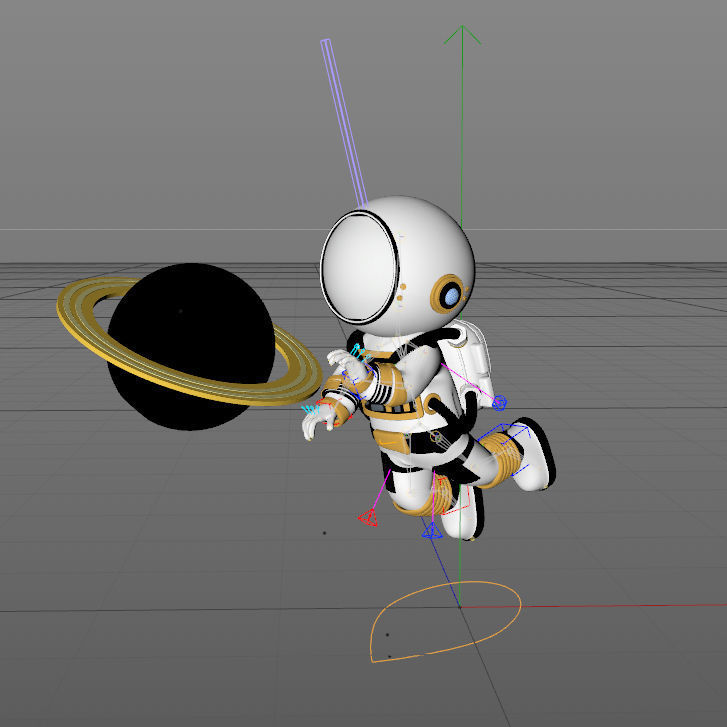The width and height of the screenshot is (727, 727).
Task: Click the green Y-axis arrow tip
Action: point(462,34)
